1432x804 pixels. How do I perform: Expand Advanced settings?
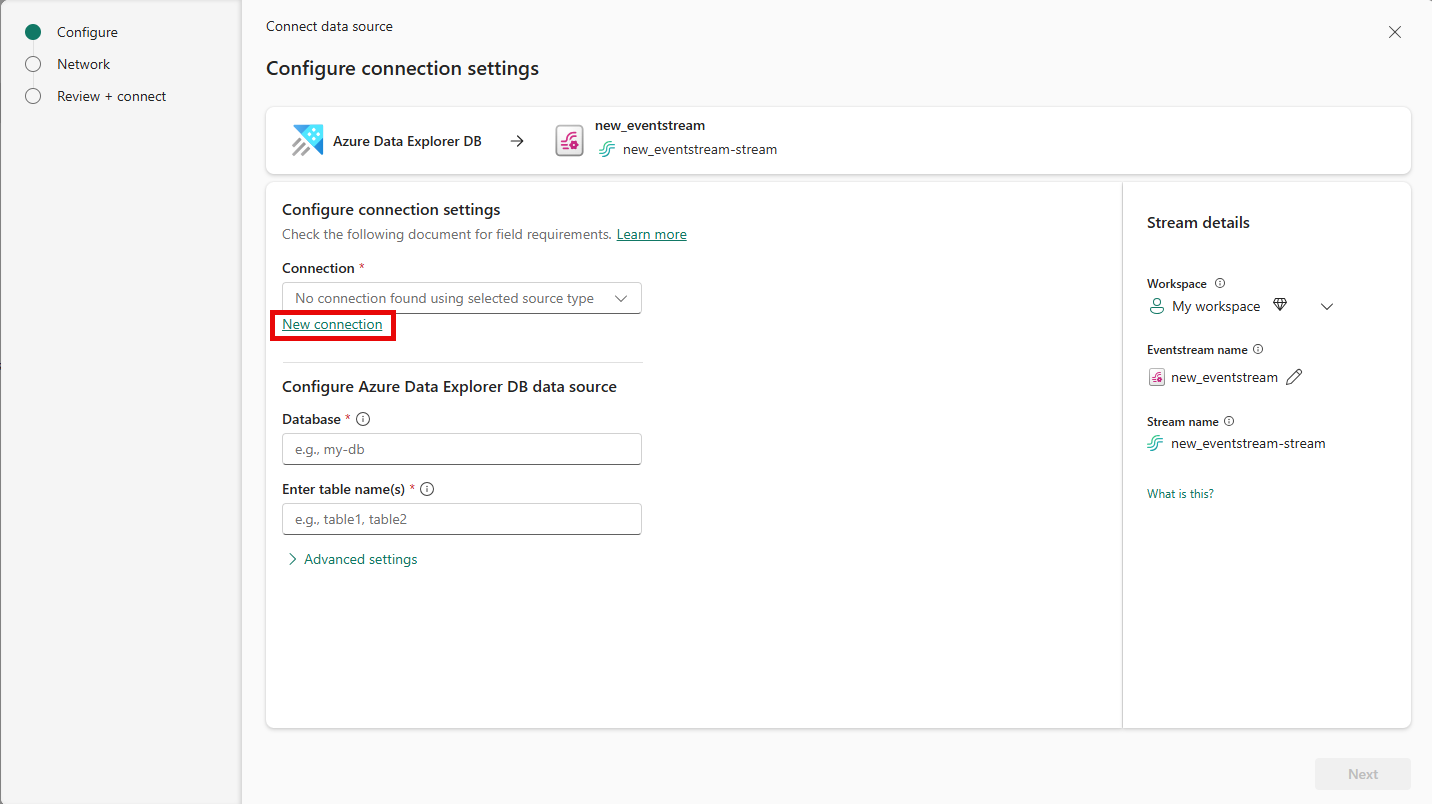[352, 559]
